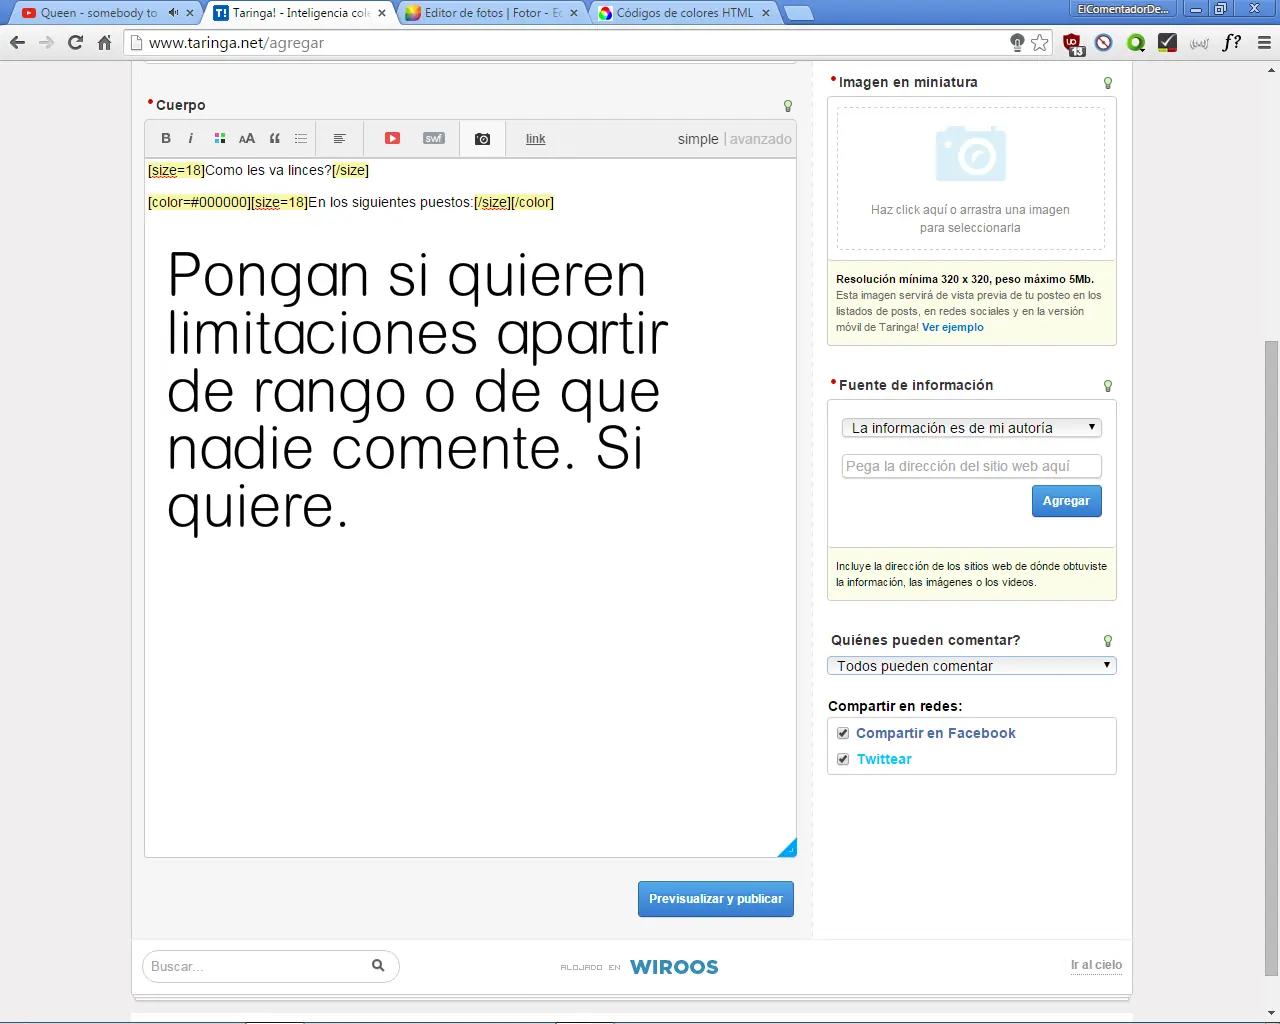Click the blue blocked-circle extension icon

1104,42
